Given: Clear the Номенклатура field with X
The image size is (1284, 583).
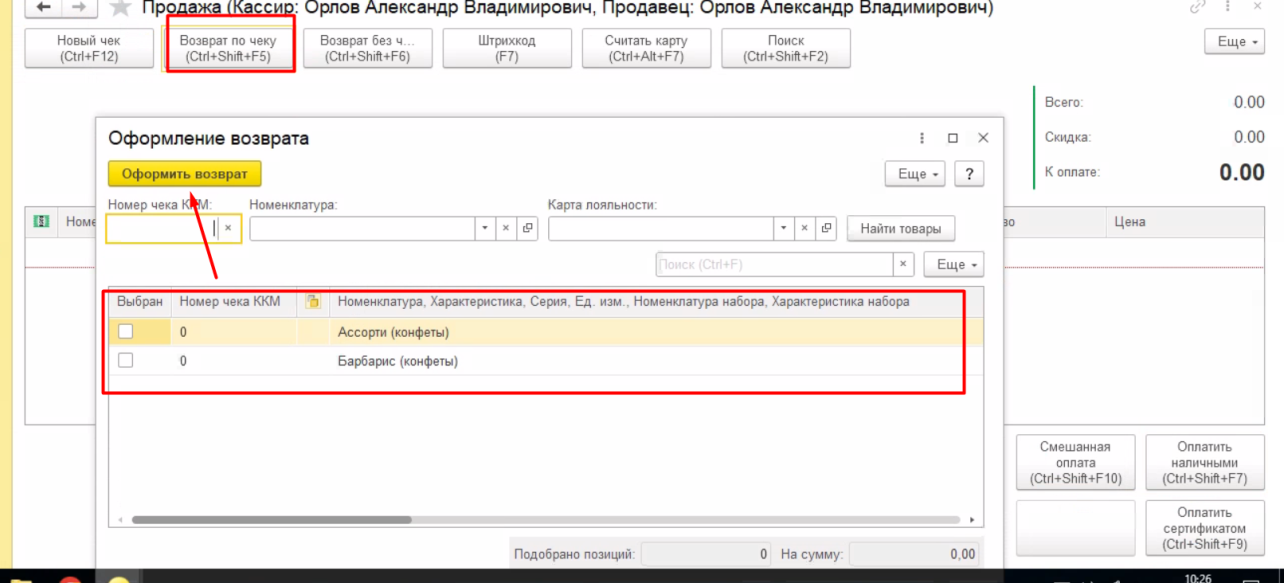Looking at the screenshot, I should pos(506,229).
